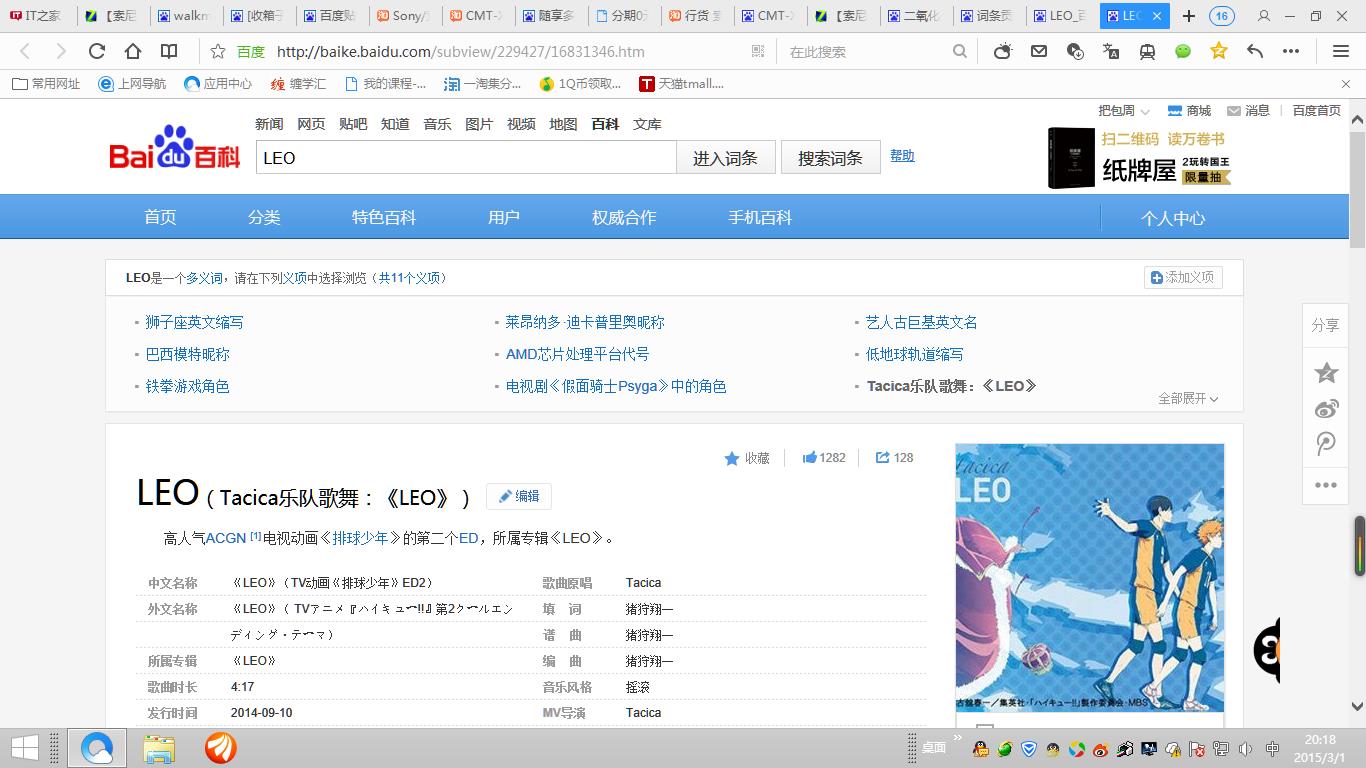Show the page QR code icon

[x=757, y=51]
